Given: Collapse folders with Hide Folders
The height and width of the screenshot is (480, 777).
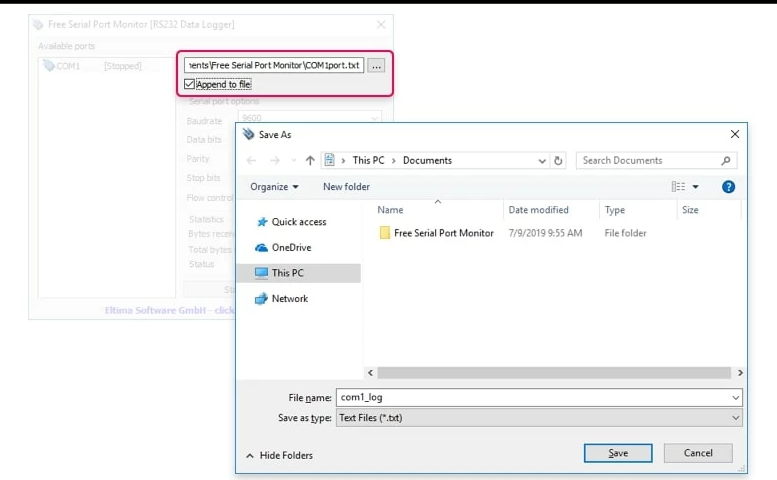Looking at the screenshot, I should pos(279,455).
